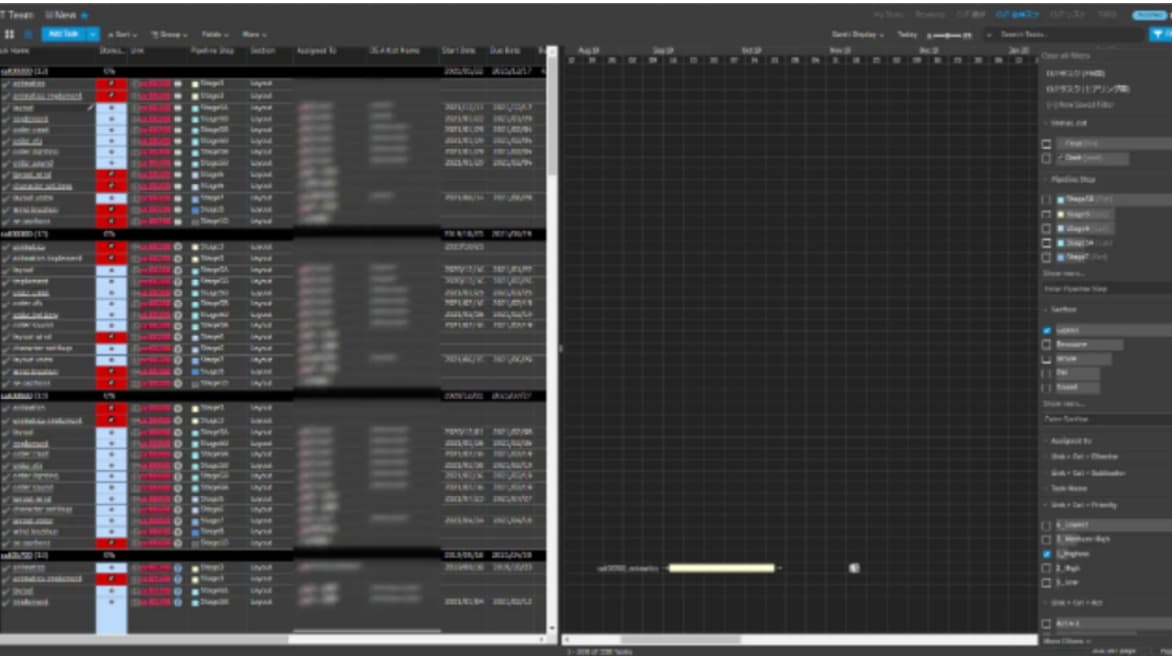Screen dimensions: 1172x660
Task: Open the More menu in the toolbar
Action: [254, 34]
